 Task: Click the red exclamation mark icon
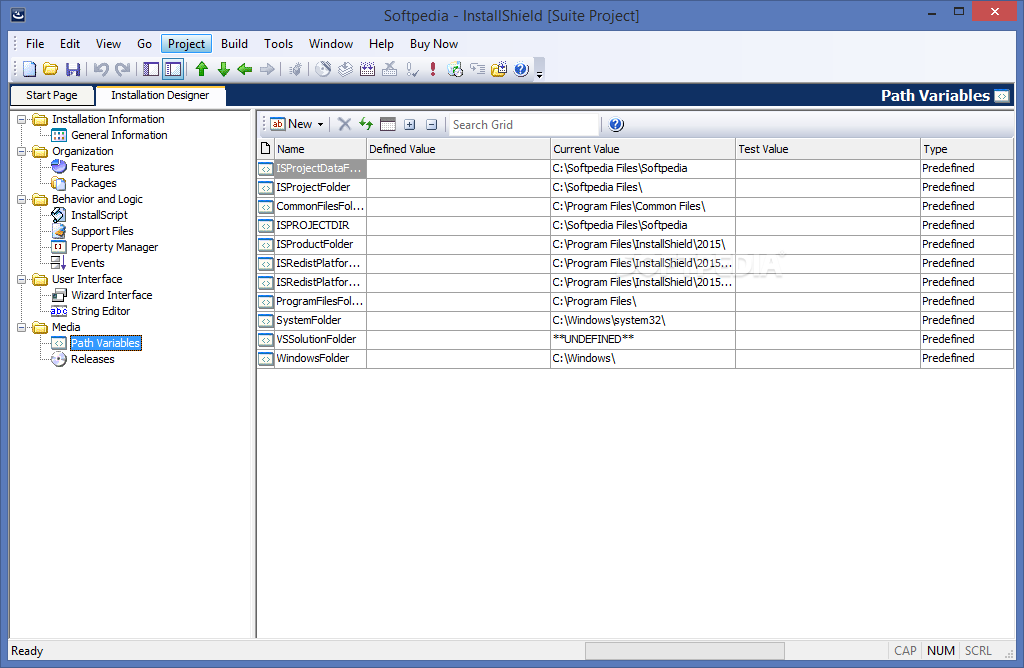click(433, 69)
